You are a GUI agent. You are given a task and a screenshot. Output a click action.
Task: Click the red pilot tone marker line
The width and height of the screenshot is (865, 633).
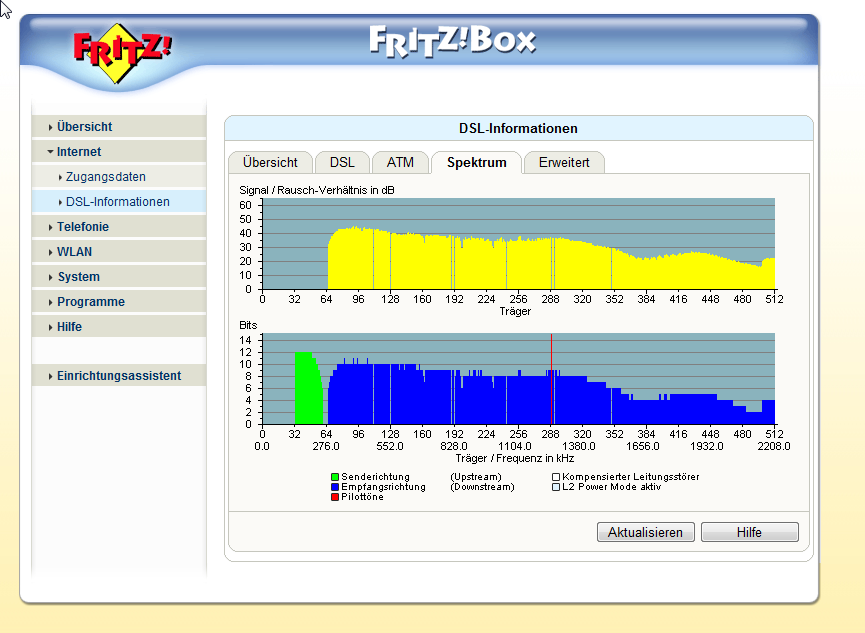[551, 379]
